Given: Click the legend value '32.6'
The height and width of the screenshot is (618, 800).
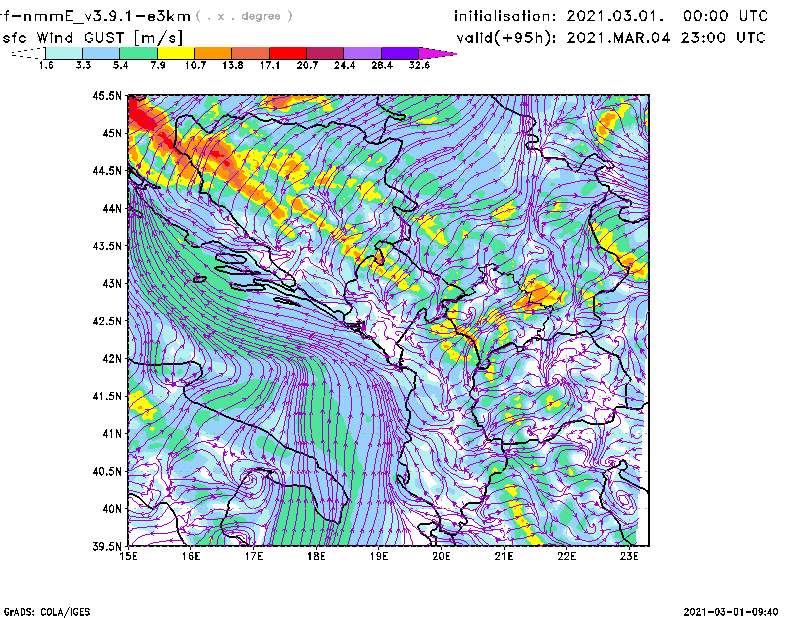Looking at the screenshot, I should point(419,65).
